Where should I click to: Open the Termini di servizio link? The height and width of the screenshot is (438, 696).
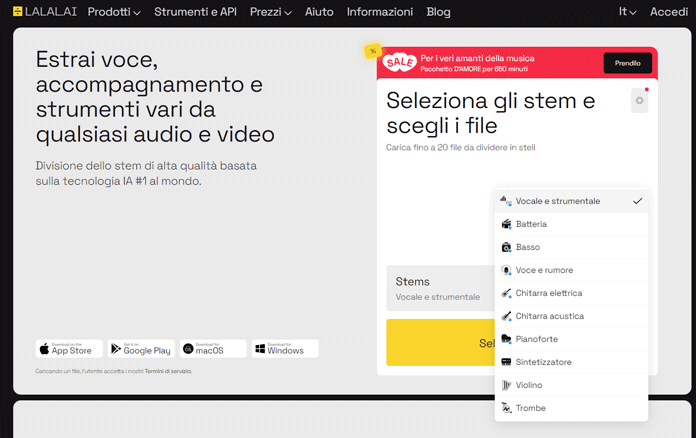click(168, 371)
